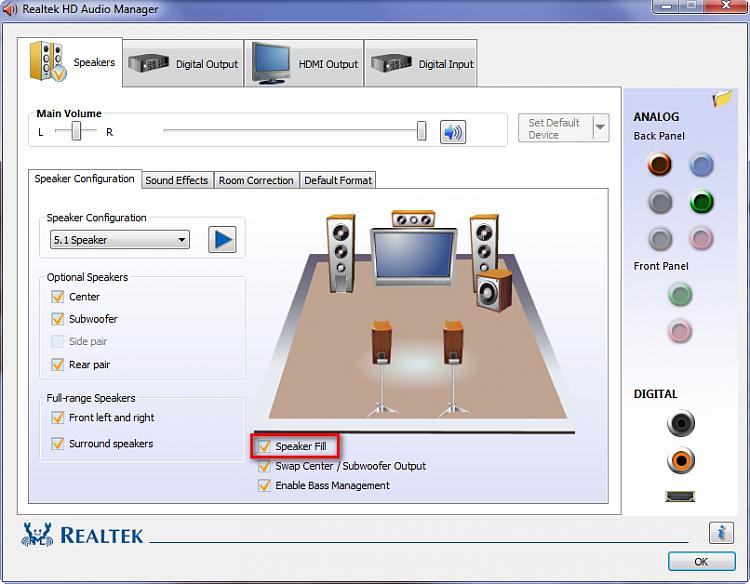Click the green back panel analog jack

702,202
